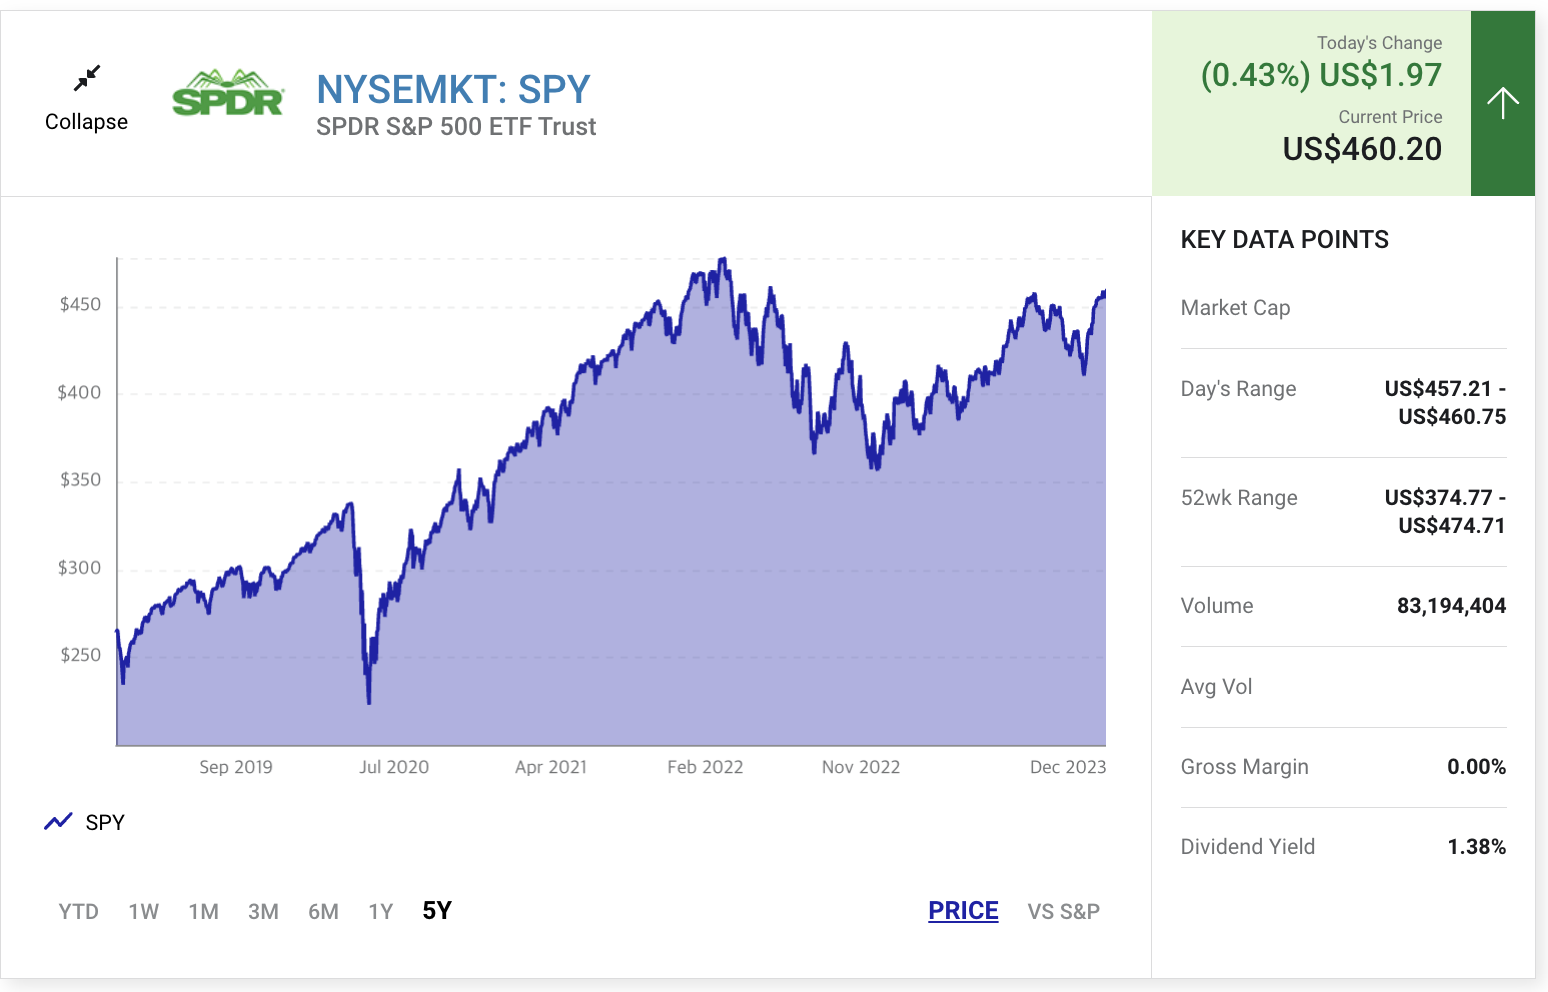Viewport: 1548px width, 992px height.
Task: Activate the 5Y chart range
Action: 436,911
